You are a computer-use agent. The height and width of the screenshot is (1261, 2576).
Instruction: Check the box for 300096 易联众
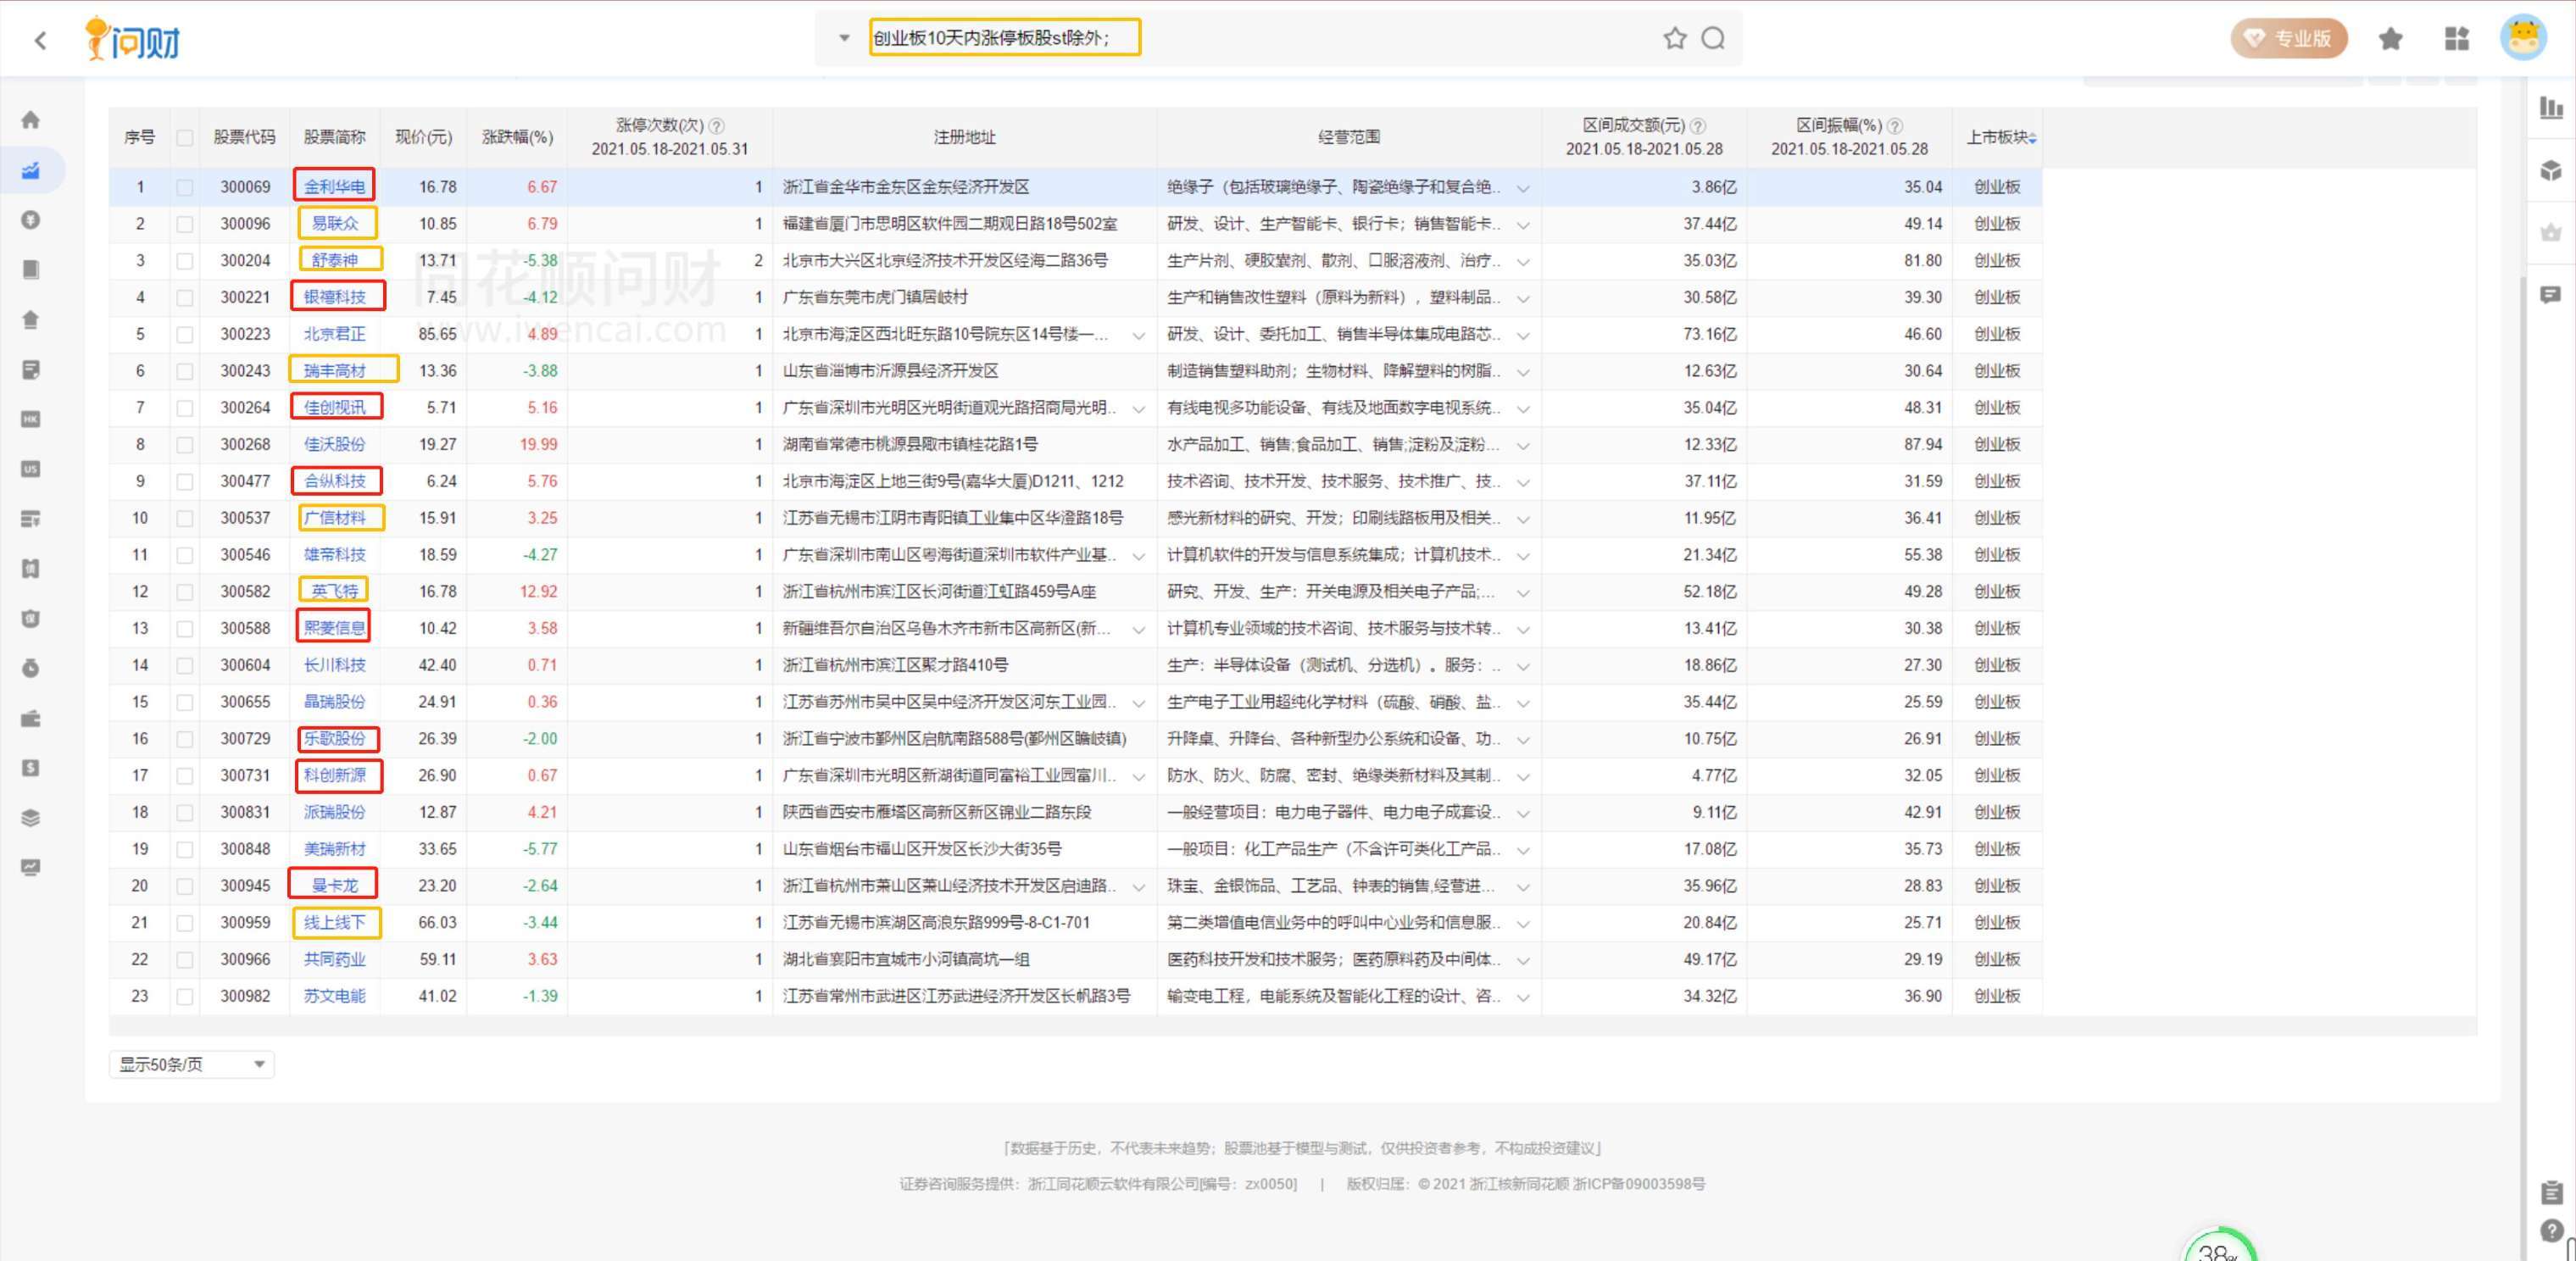[x=184, y=224]
